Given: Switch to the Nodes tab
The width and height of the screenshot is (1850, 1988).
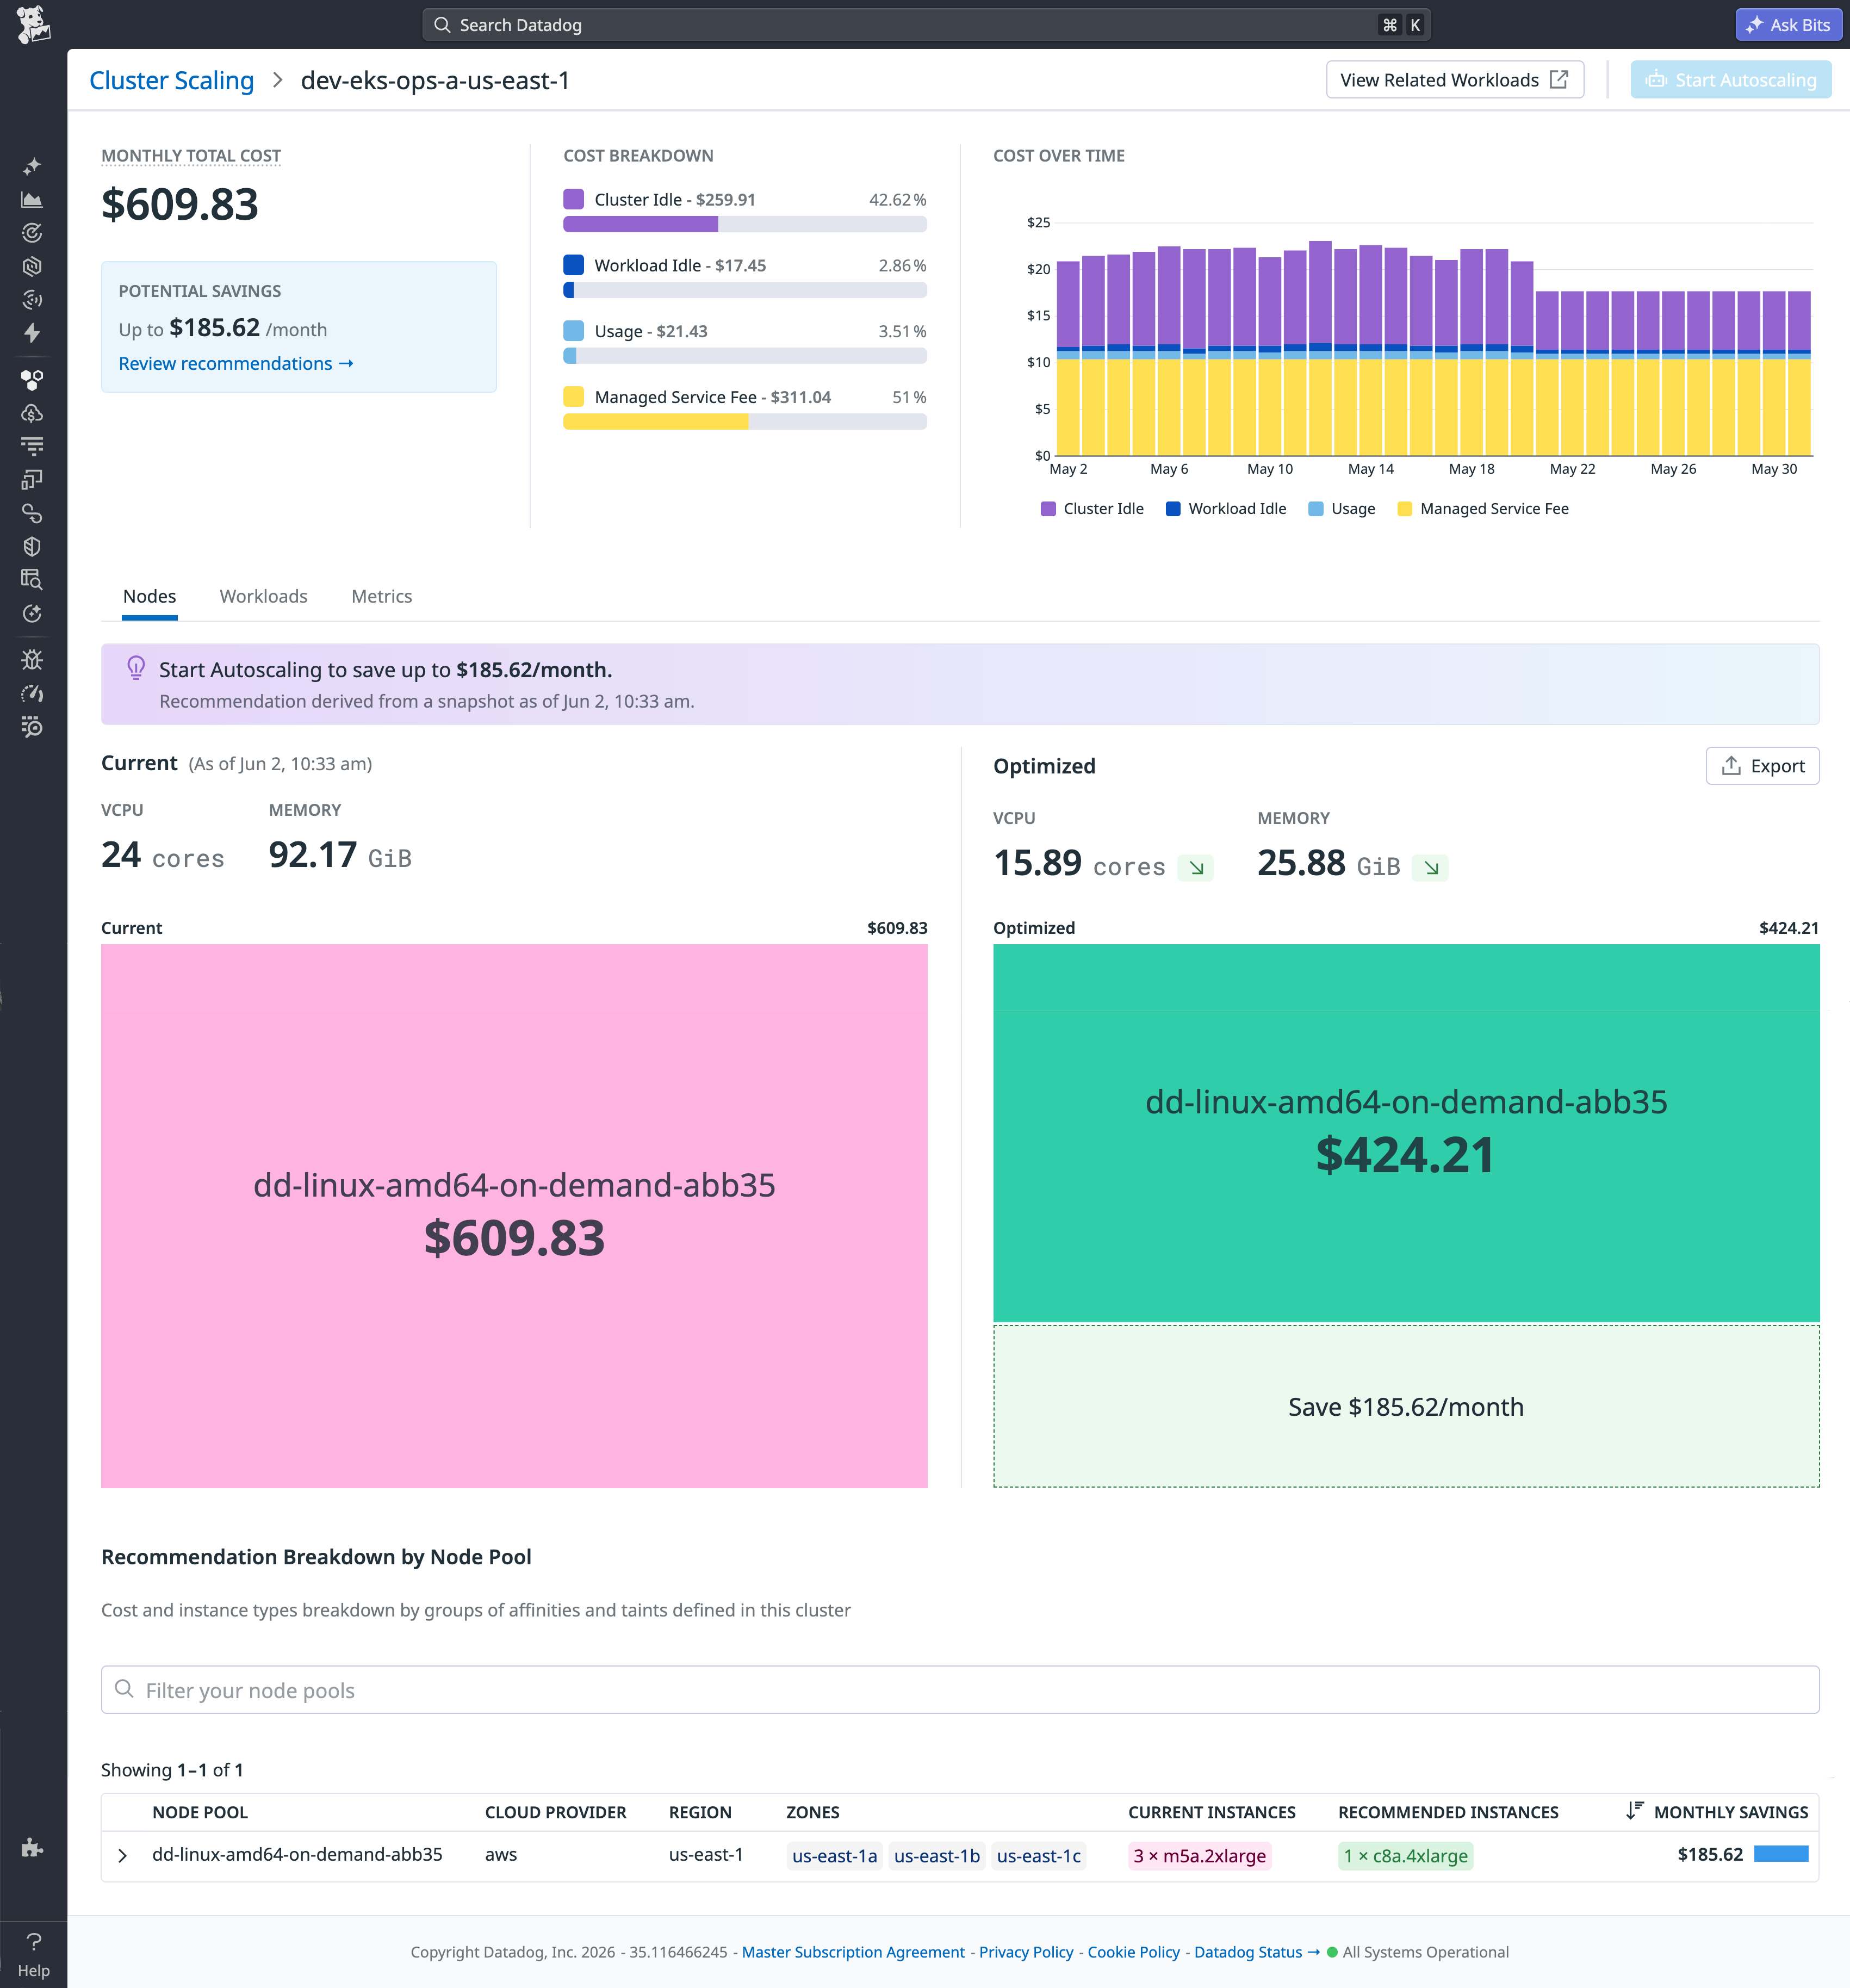Looking at the screenshot, I should pos(149,596).
